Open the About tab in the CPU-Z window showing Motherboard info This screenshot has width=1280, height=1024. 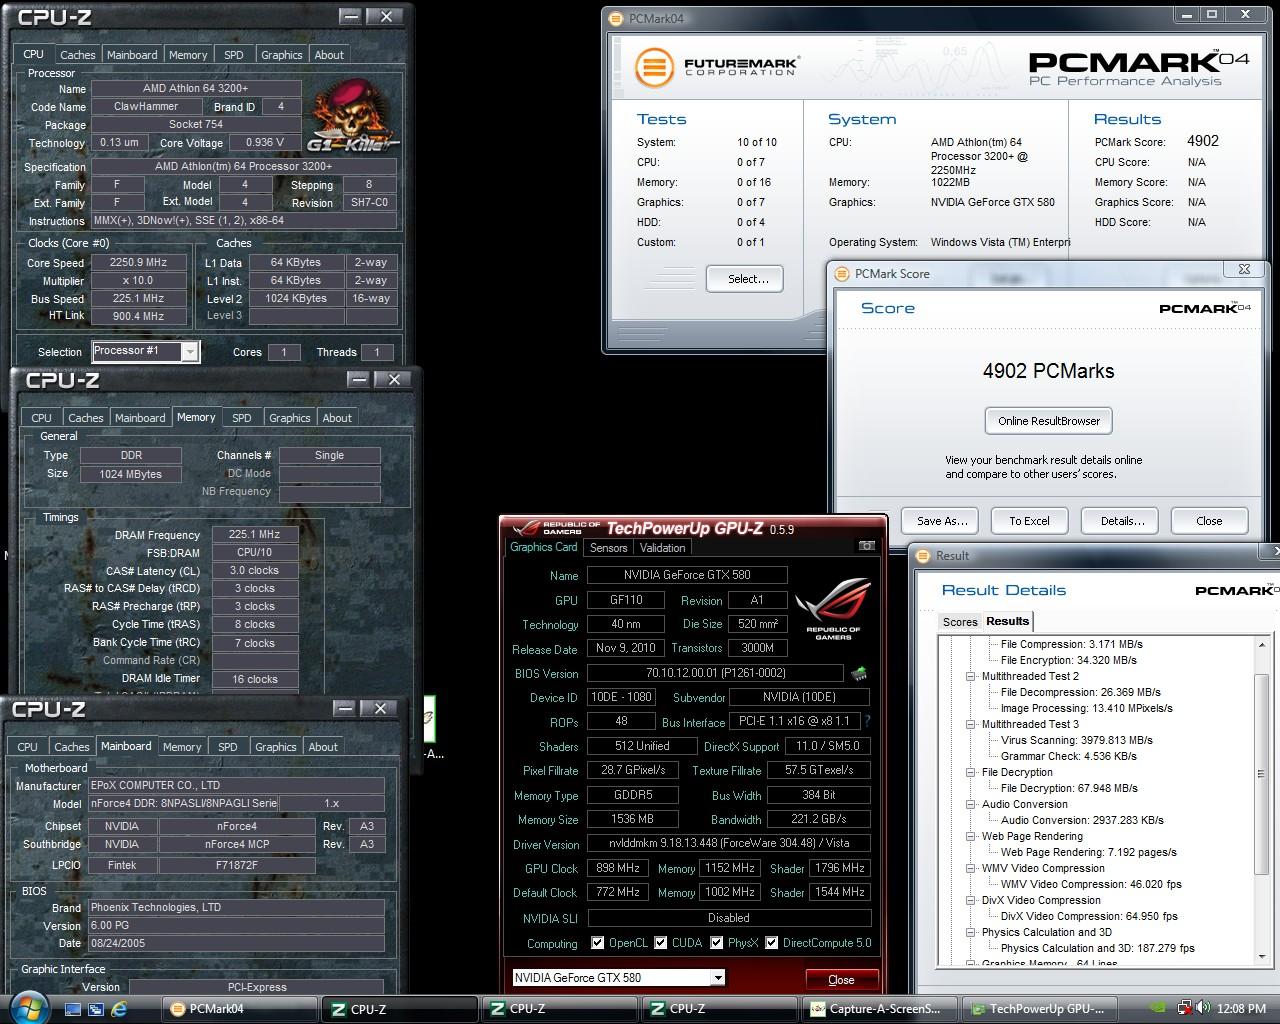[323, 747]
